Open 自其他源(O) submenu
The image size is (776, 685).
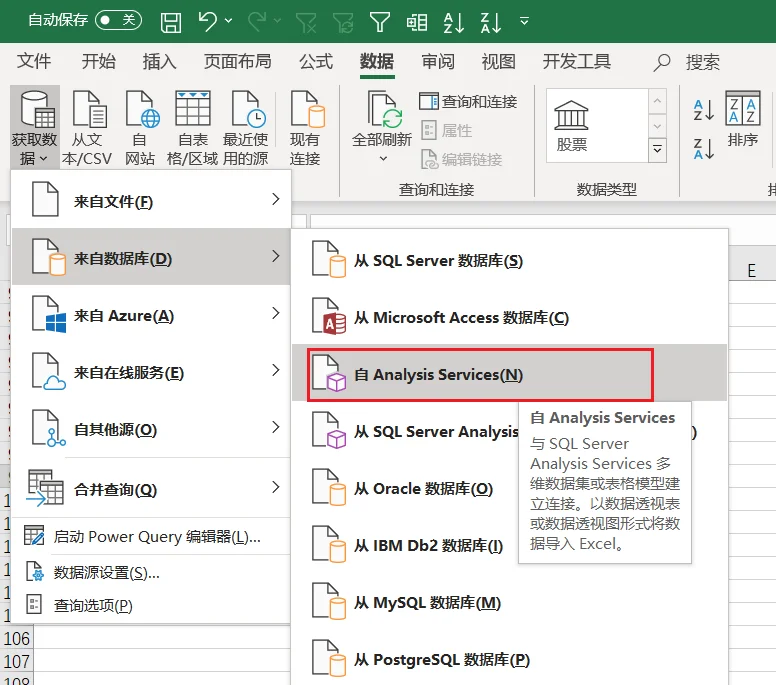[x=151, y=429]
